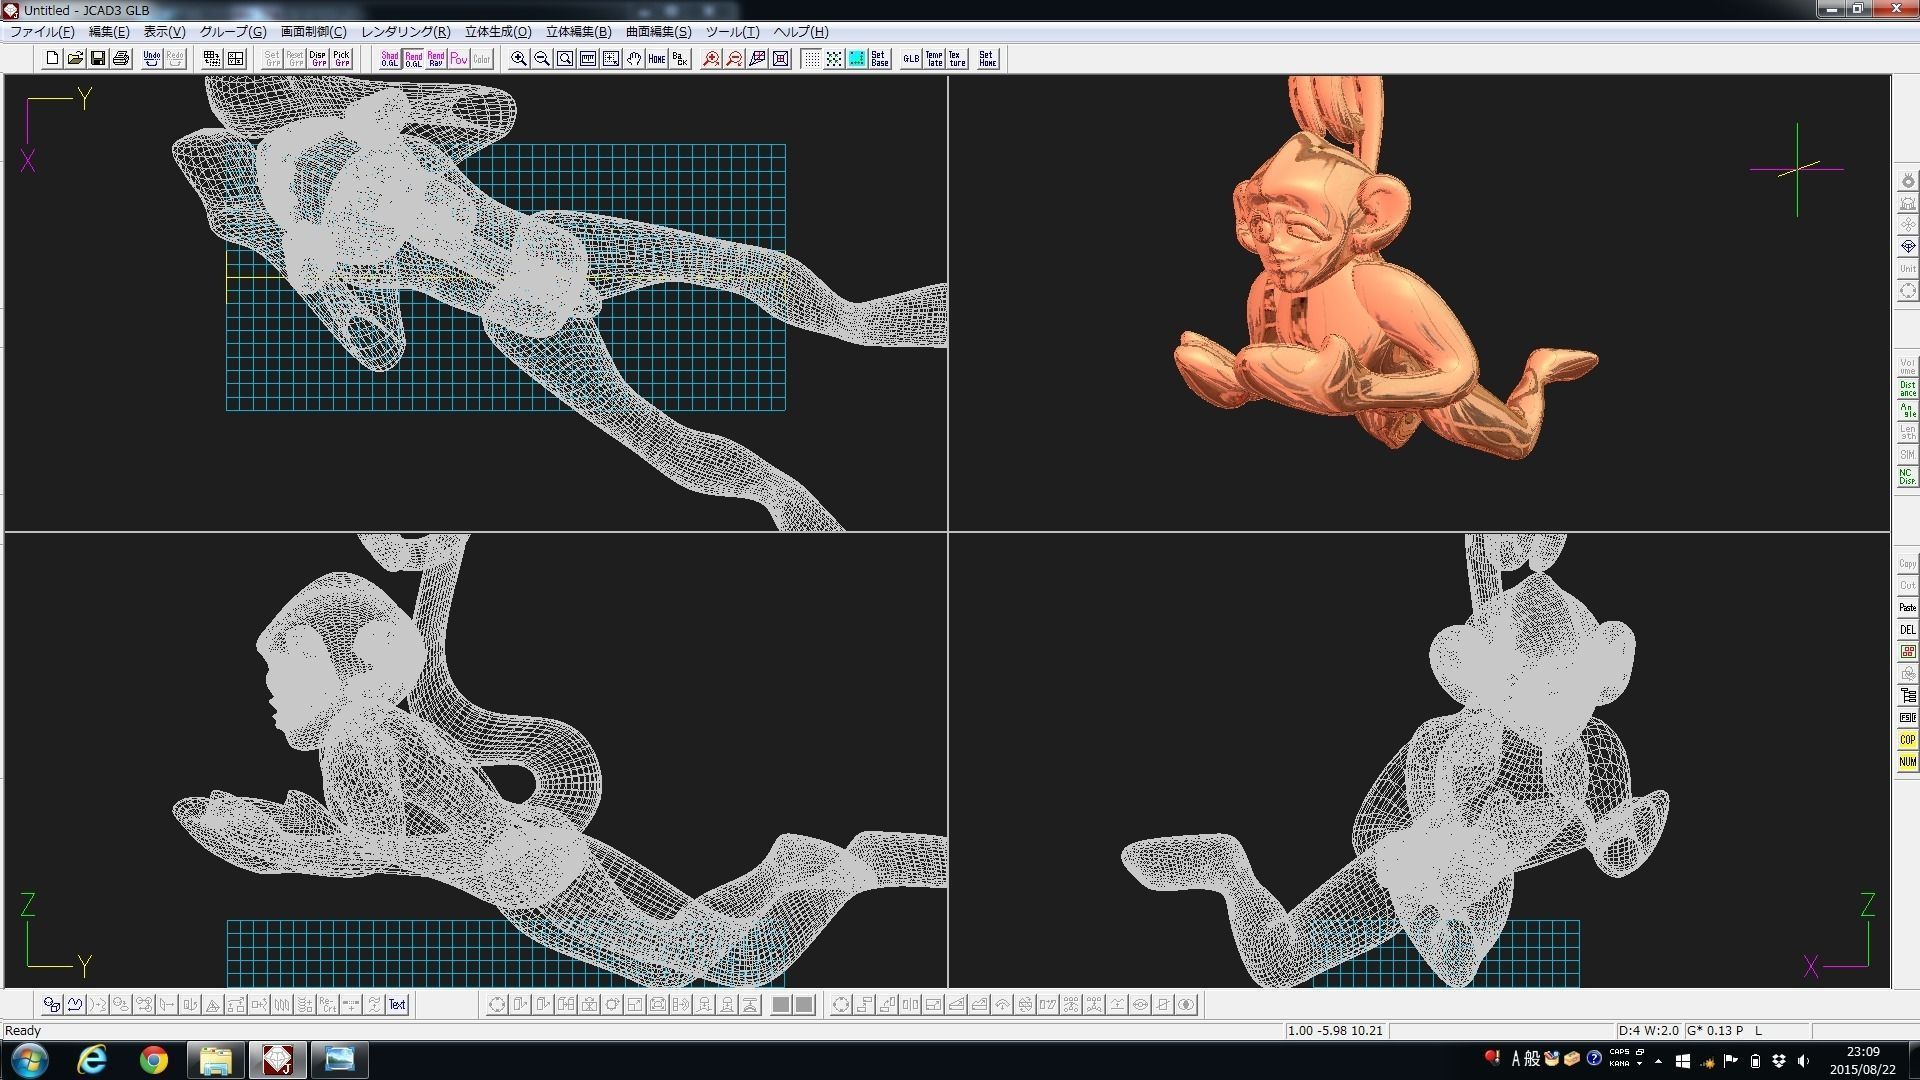Click the red zoom-in magnifier icon
The height and width of the screenshot is (1080, 1920).
[x=712, y=59]
